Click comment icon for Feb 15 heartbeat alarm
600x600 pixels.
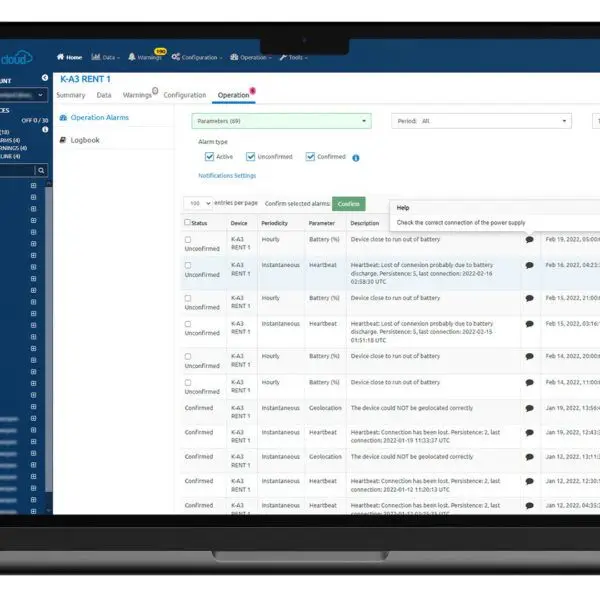(530, 324)
